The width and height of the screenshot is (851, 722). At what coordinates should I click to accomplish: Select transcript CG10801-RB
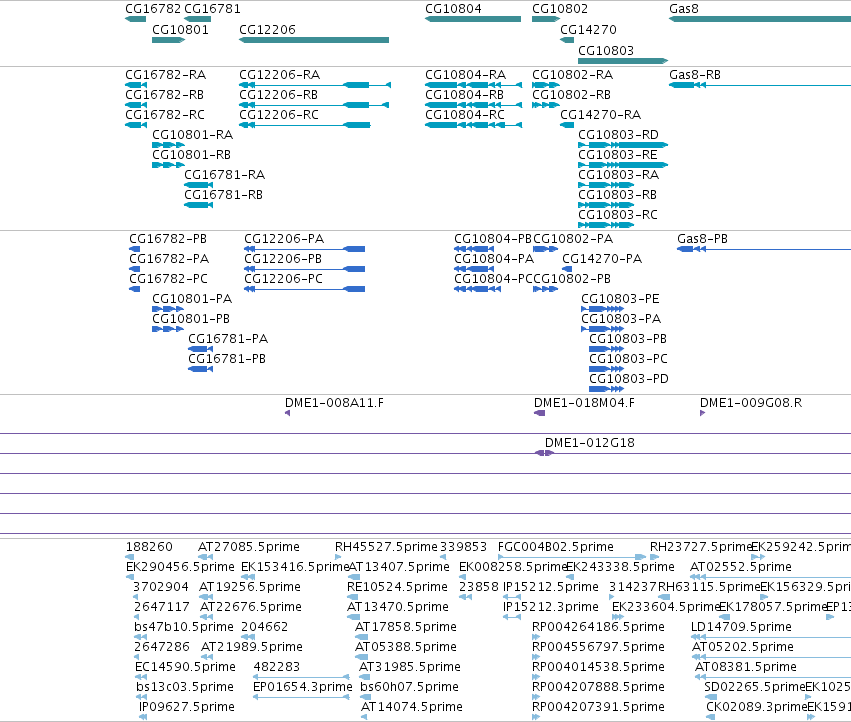[192, 155]
